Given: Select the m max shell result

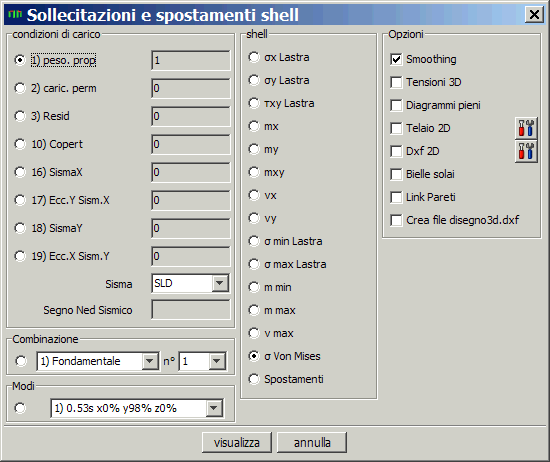Looking at the screenshot, I should (254, 310).
